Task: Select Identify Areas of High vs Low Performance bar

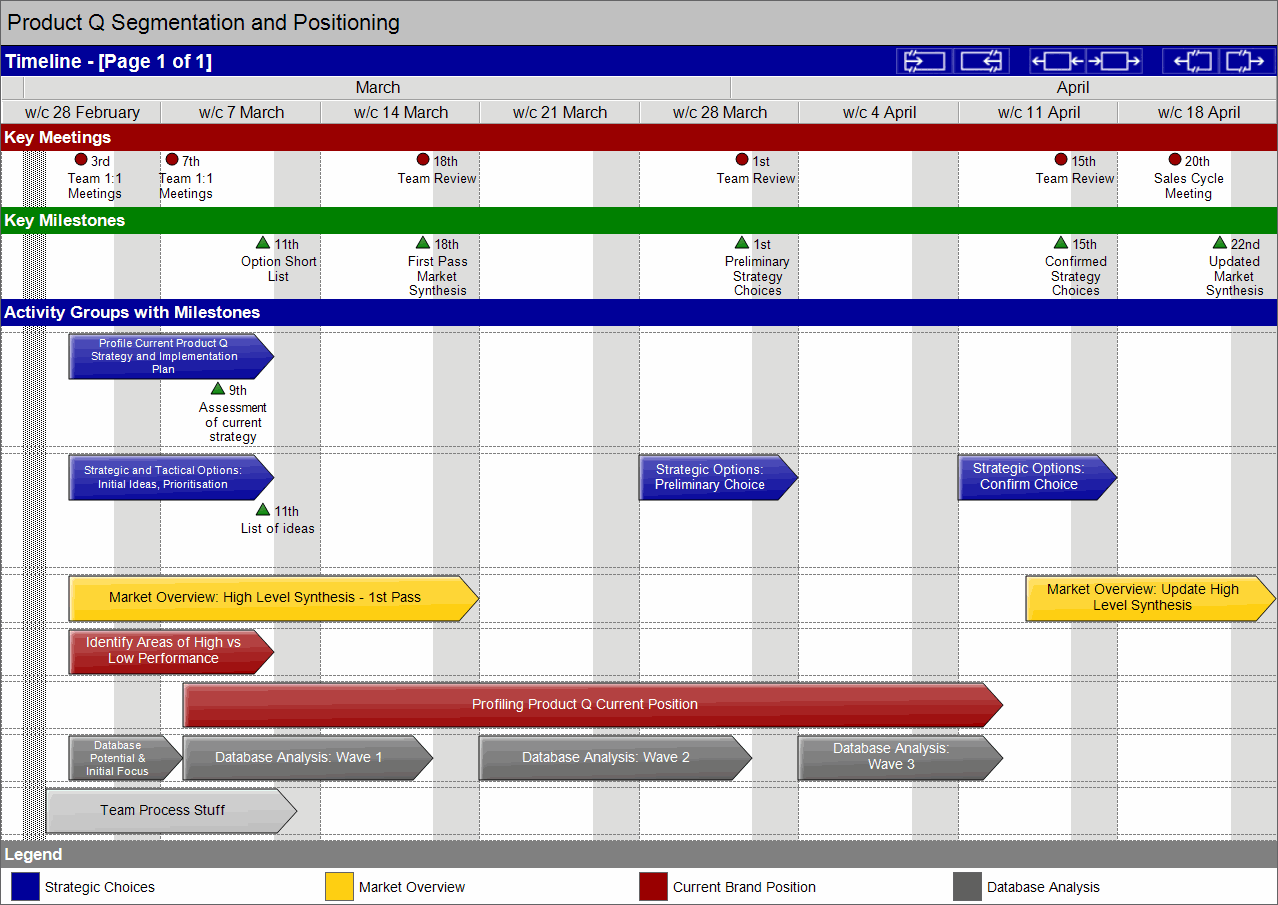Action: [x=171, y=651]
